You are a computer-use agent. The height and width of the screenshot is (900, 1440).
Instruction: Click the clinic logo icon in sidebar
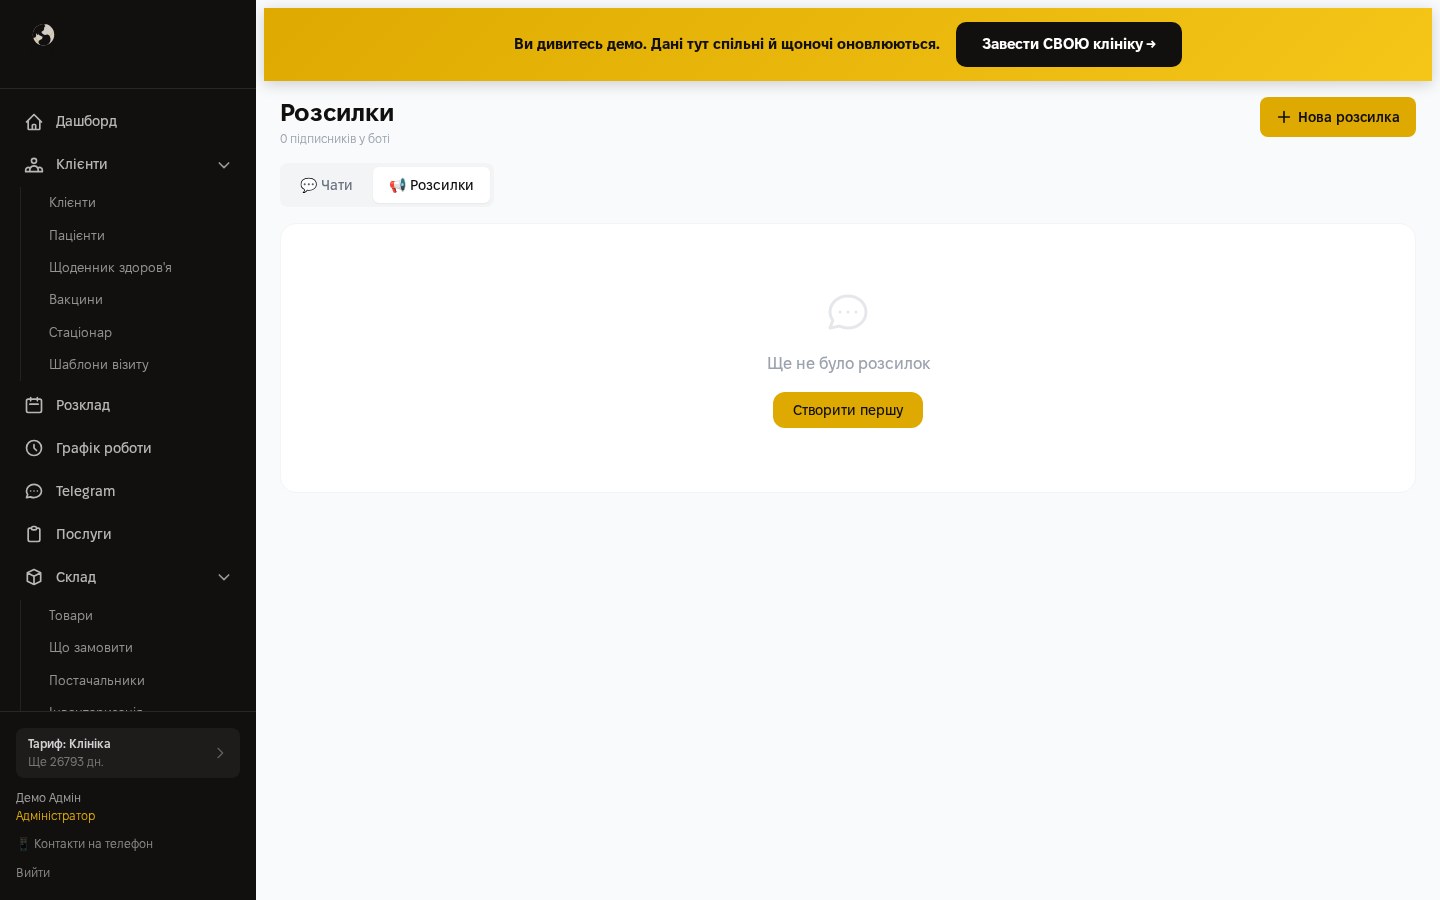[x=43, y=35]
